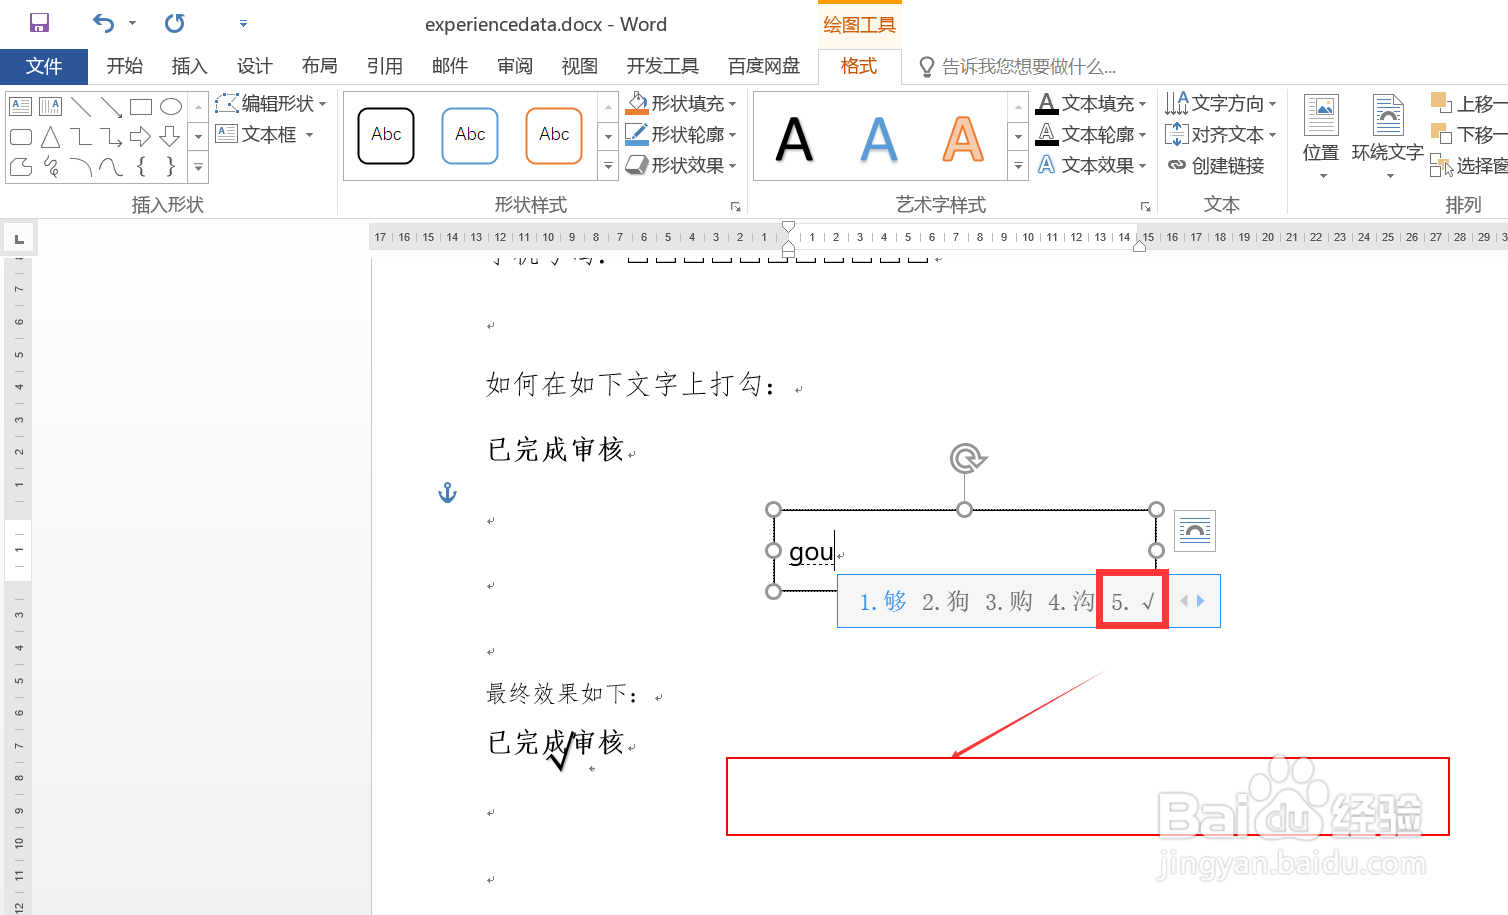Open the 文字方向 menu
The height and width of the screenshot is (915, 1508).
coord(1221,103)
